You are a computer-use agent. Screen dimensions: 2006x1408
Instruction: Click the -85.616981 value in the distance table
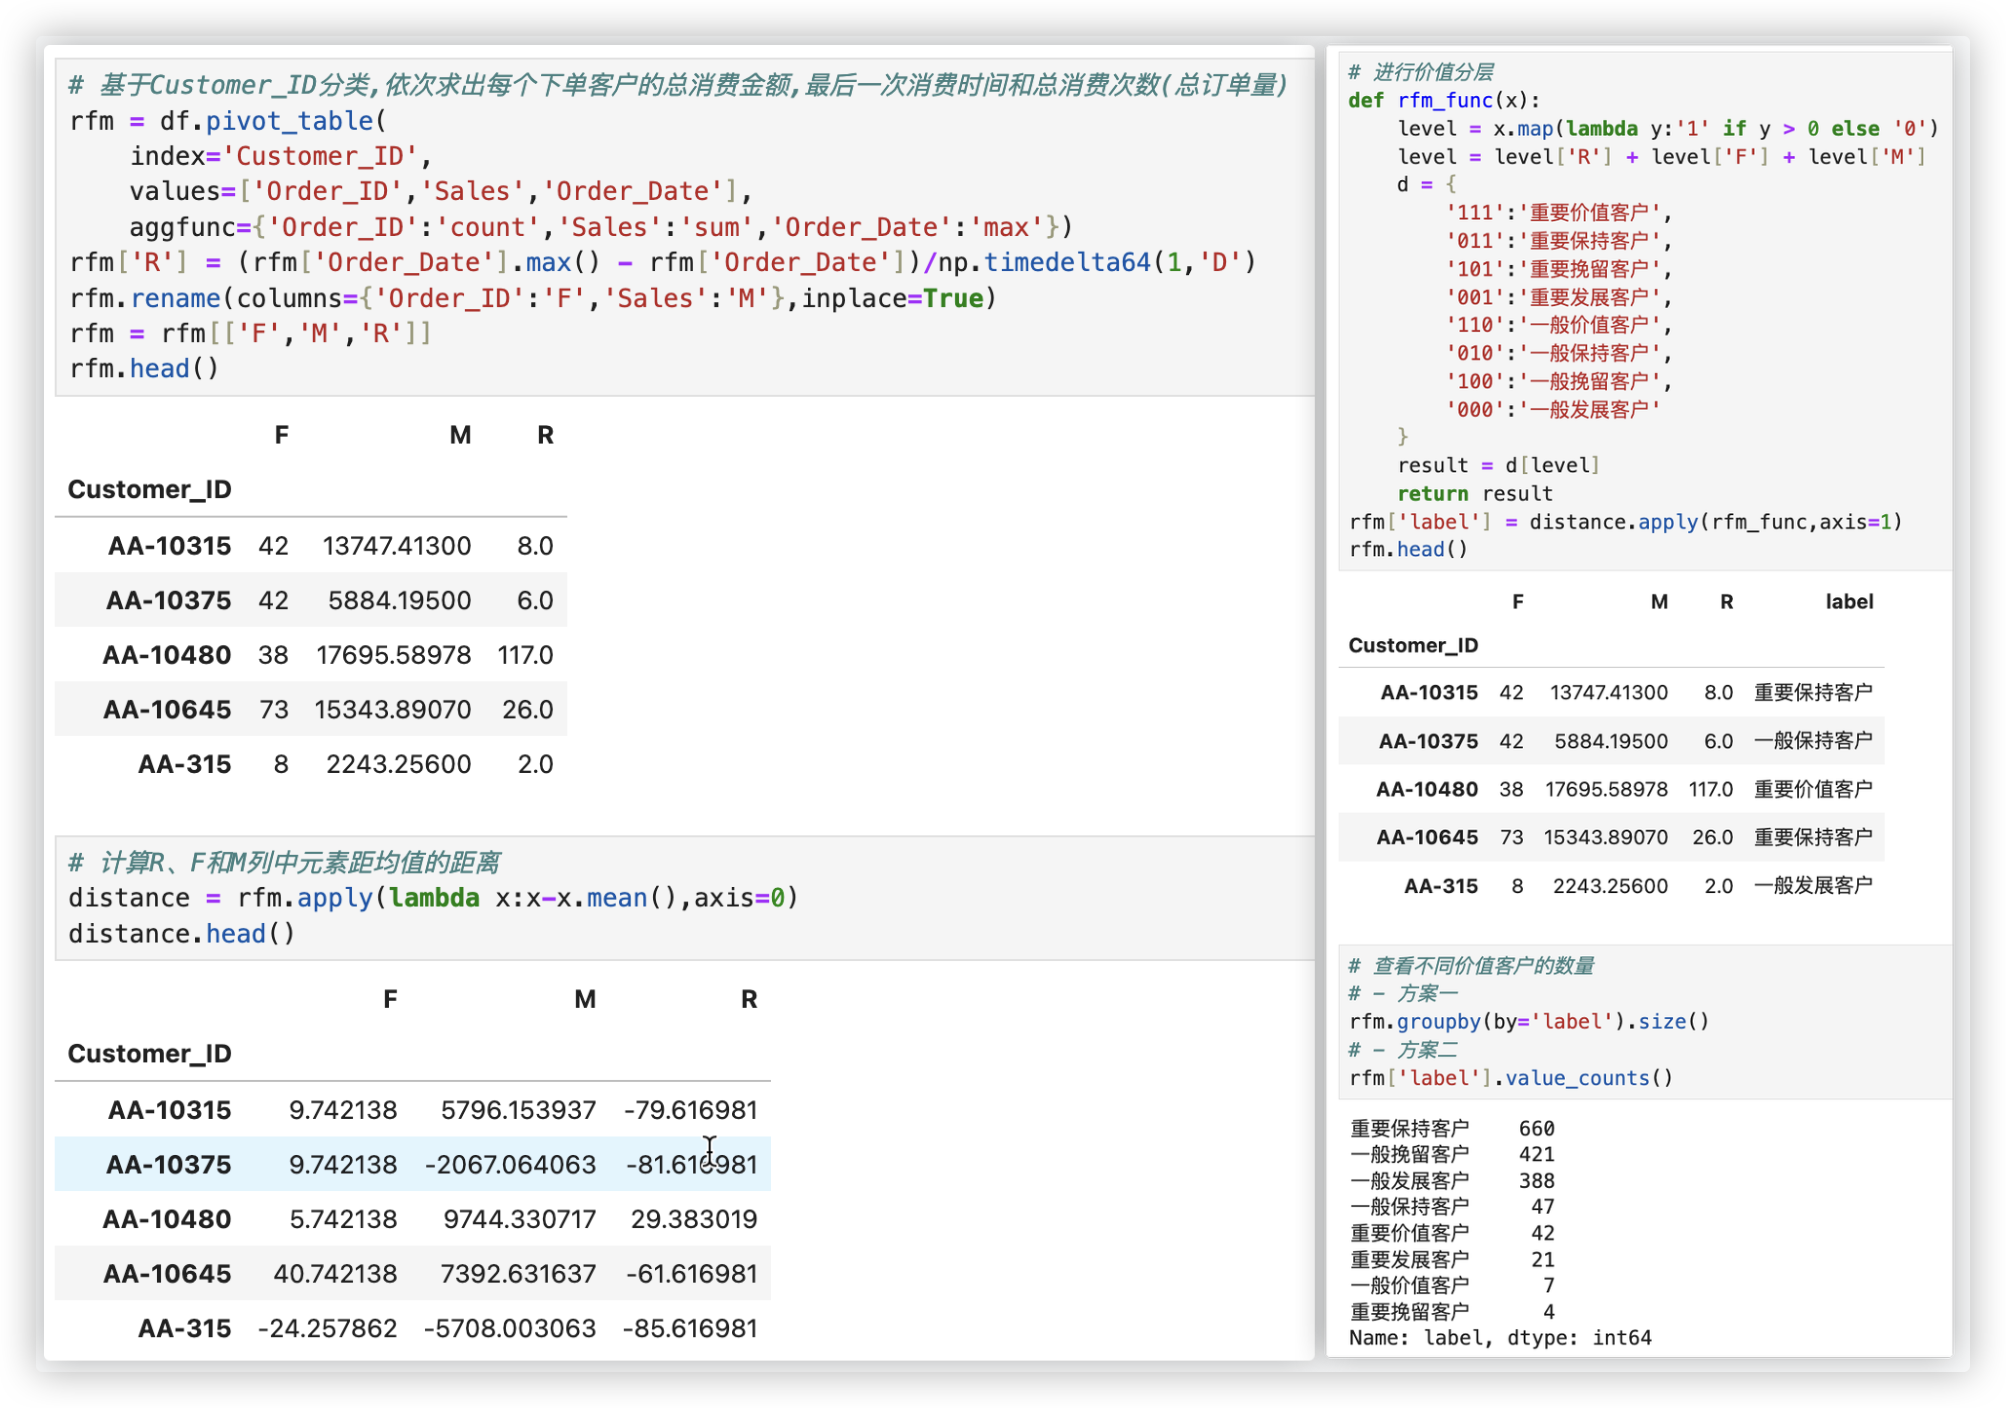pos(689,1328)
